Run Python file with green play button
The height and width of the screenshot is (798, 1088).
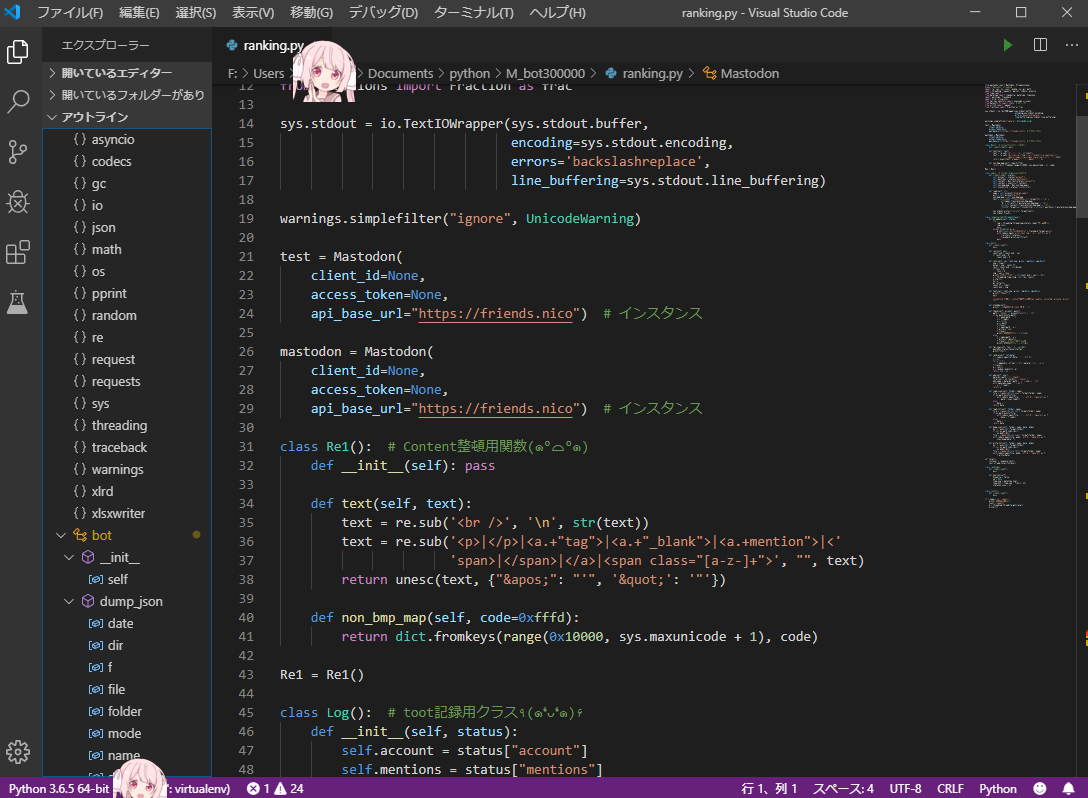[x=1007, y=45]
